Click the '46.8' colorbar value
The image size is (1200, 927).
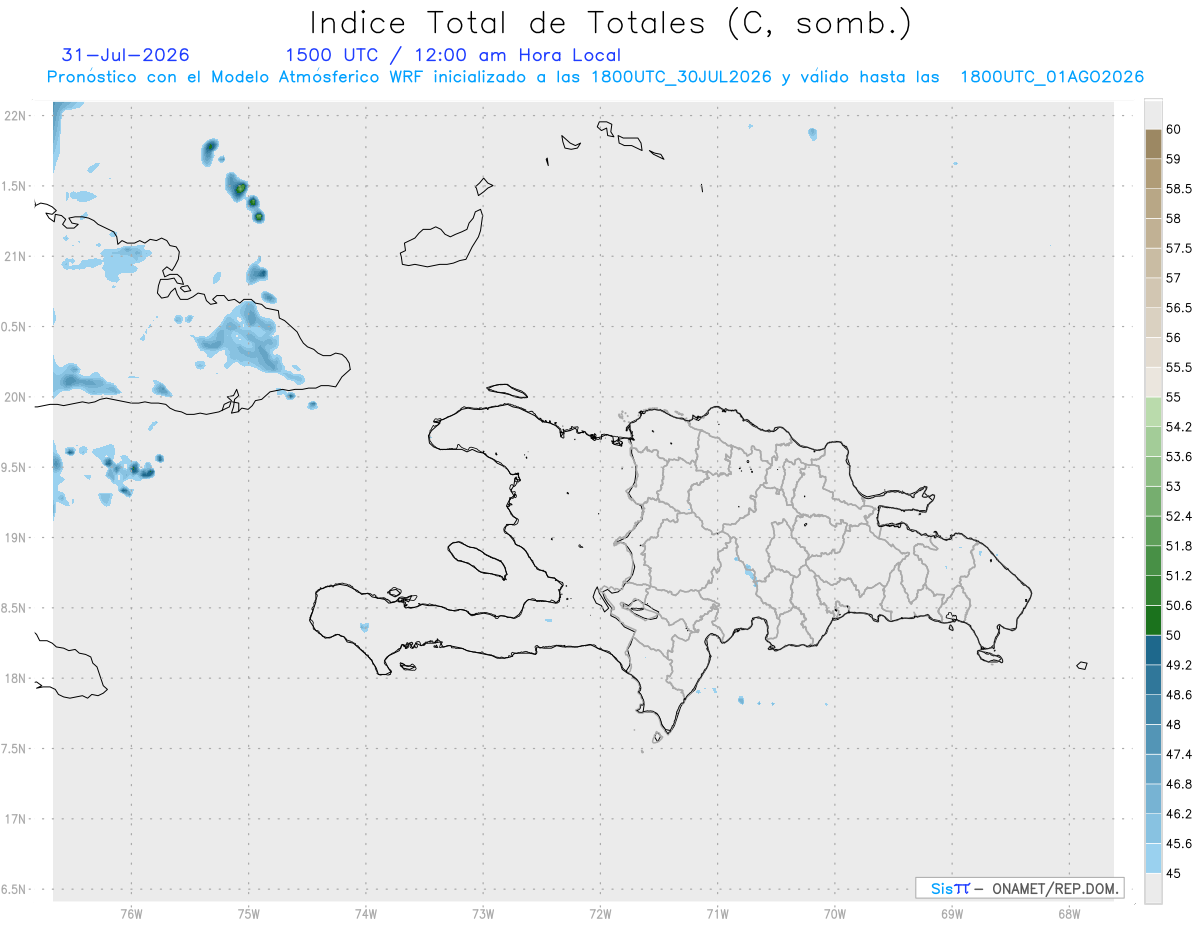coord(1179,784)
